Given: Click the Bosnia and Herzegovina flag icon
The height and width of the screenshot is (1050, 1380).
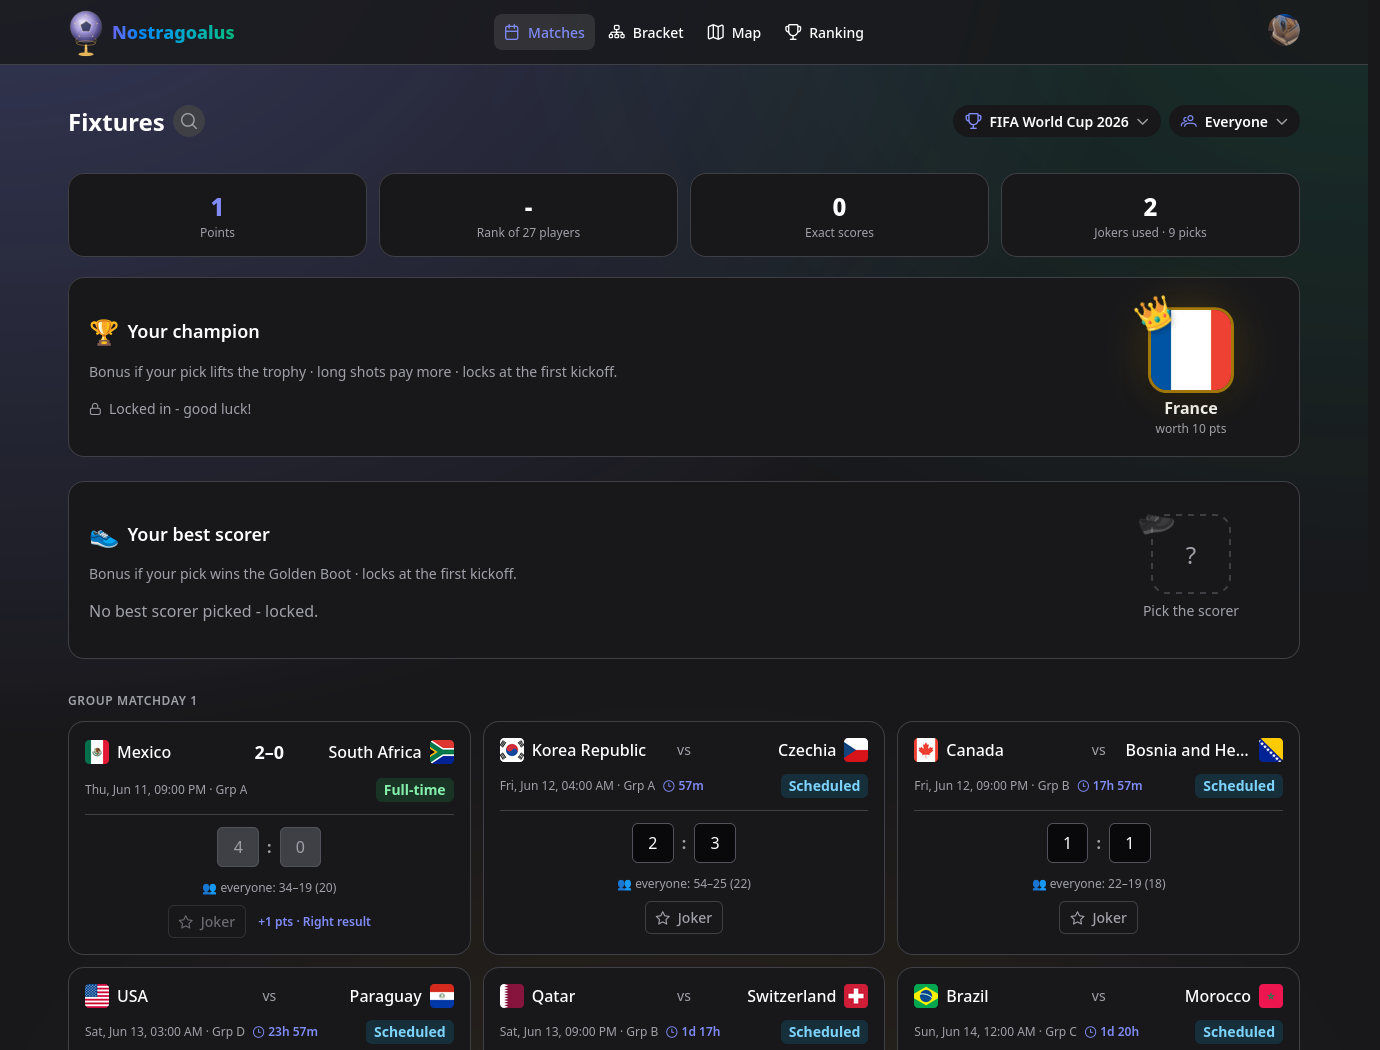Looking at the screenshot, I should pyautogui.click(x=1271, y=750).
